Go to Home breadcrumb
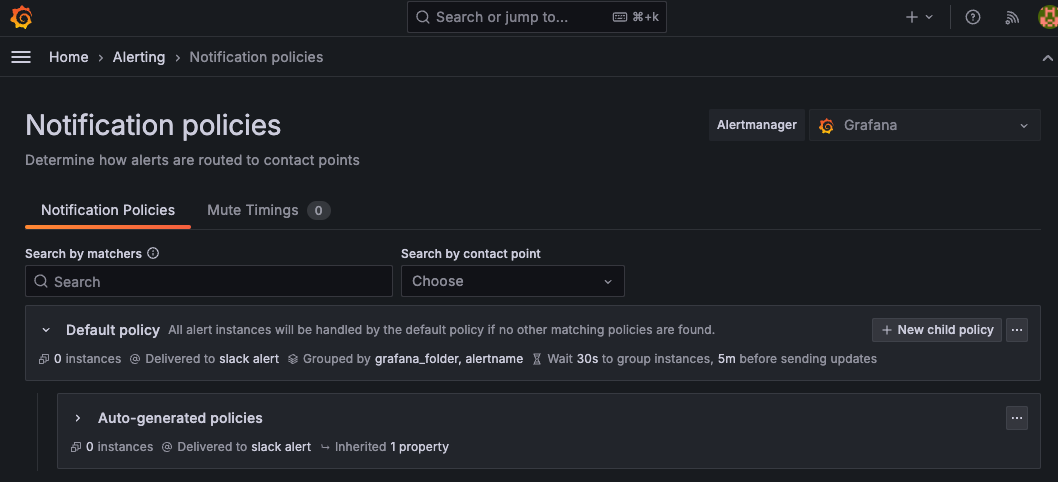 coord(69,57)
